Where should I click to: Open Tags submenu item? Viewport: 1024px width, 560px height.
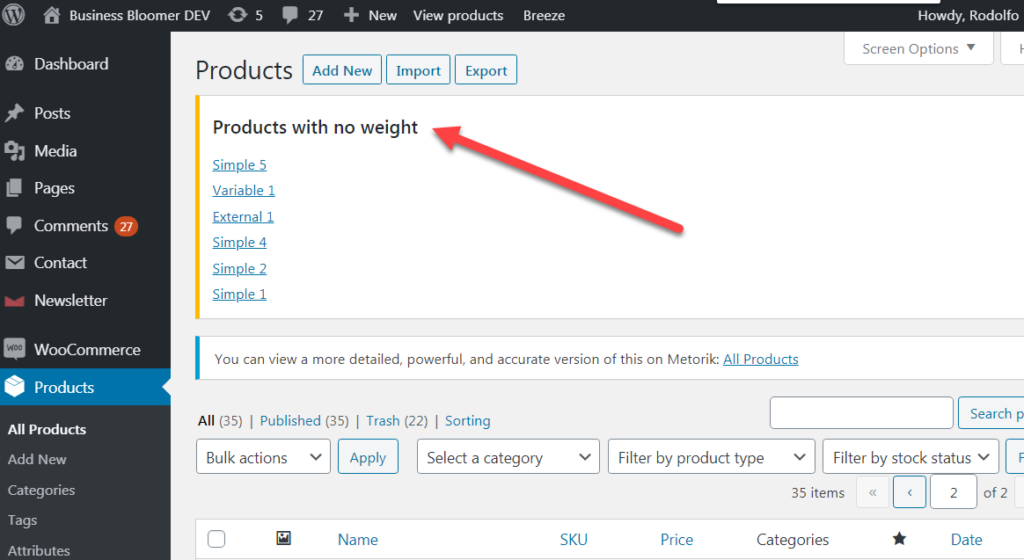[22, 520]
